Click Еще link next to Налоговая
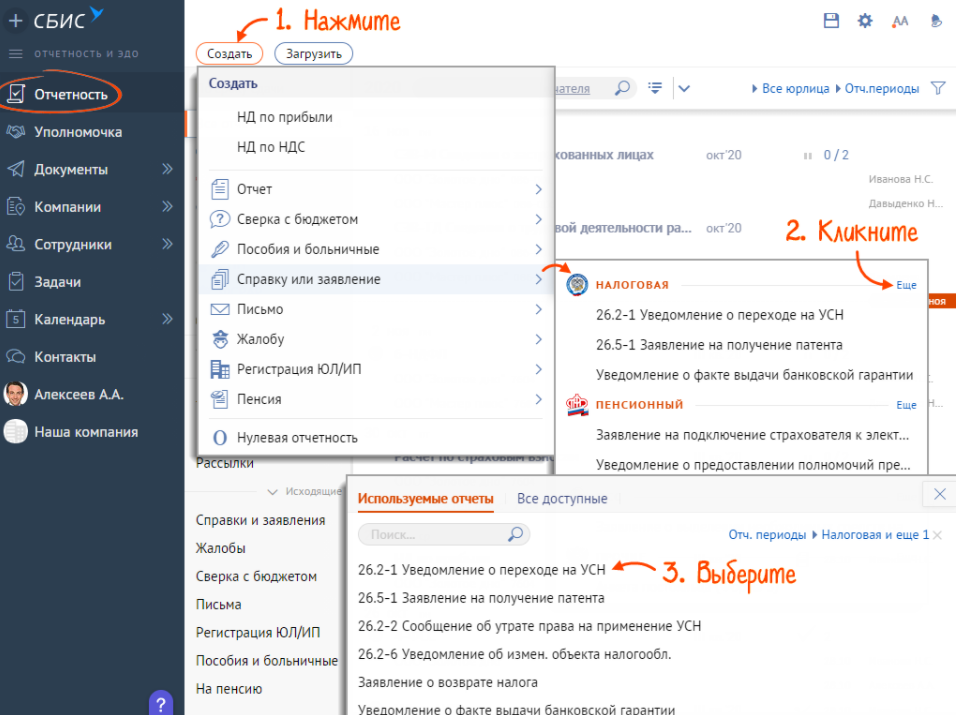956x715 pixels. click(907, 285)
